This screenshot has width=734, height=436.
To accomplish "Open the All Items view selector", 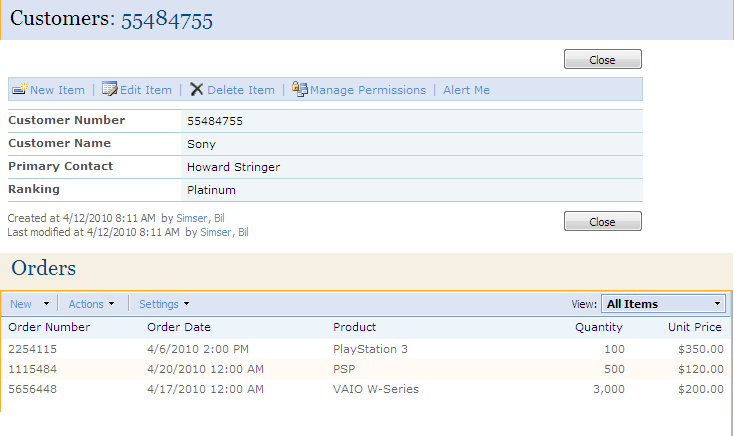I will pos(663,303).
